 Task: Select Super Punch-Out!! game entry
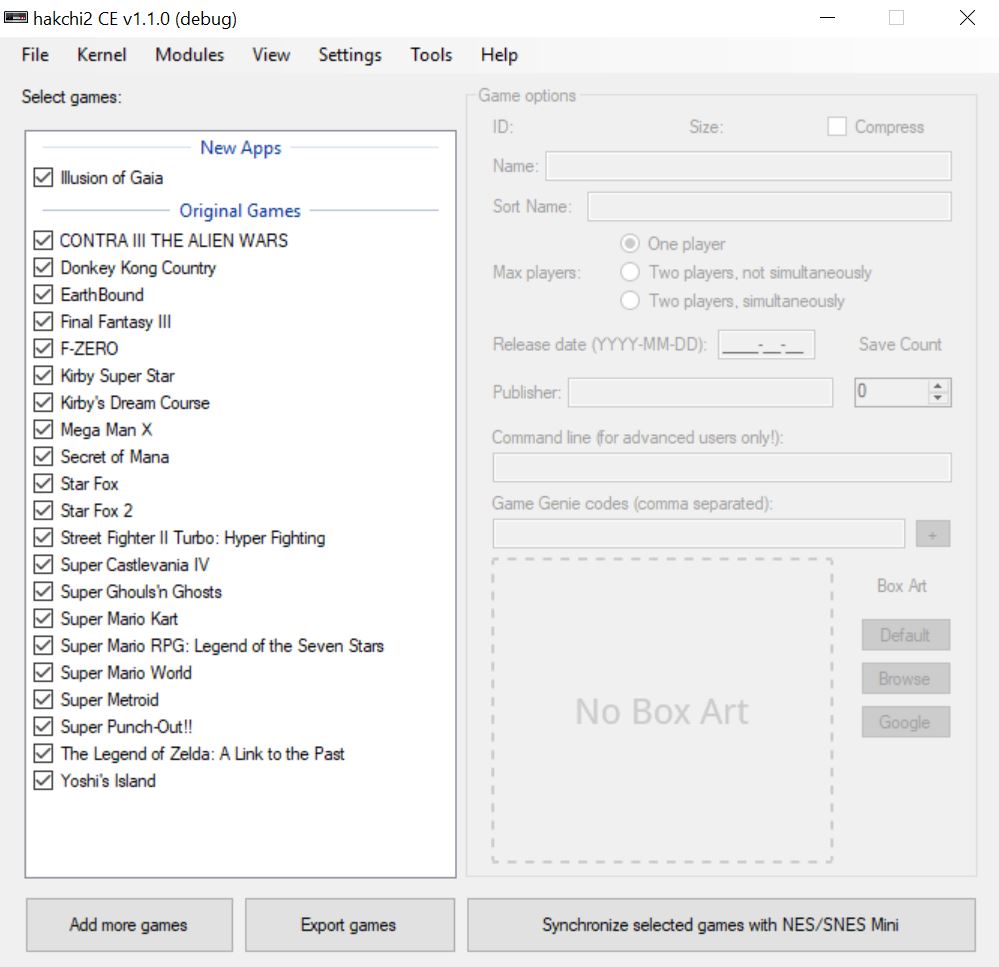tap(126, 726)
